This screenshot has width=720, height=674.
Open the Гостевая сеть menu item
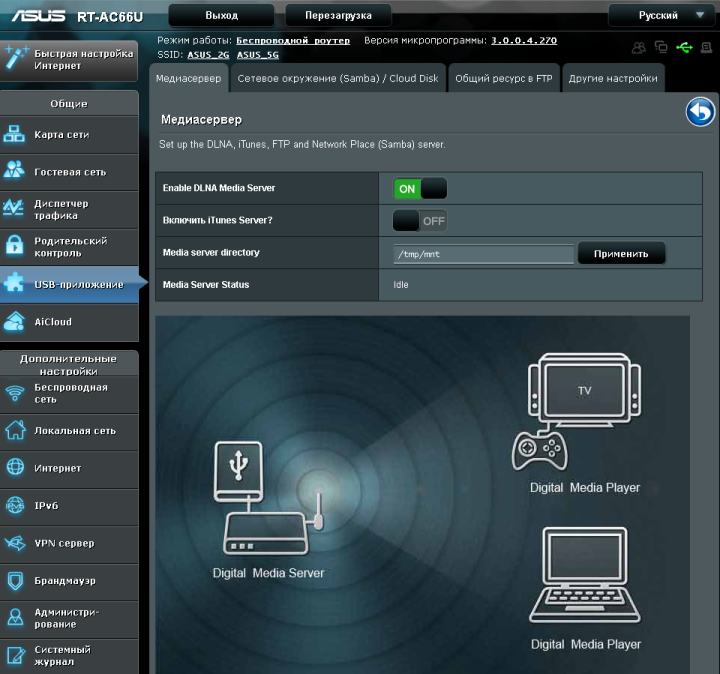click(x=69, y=172)
